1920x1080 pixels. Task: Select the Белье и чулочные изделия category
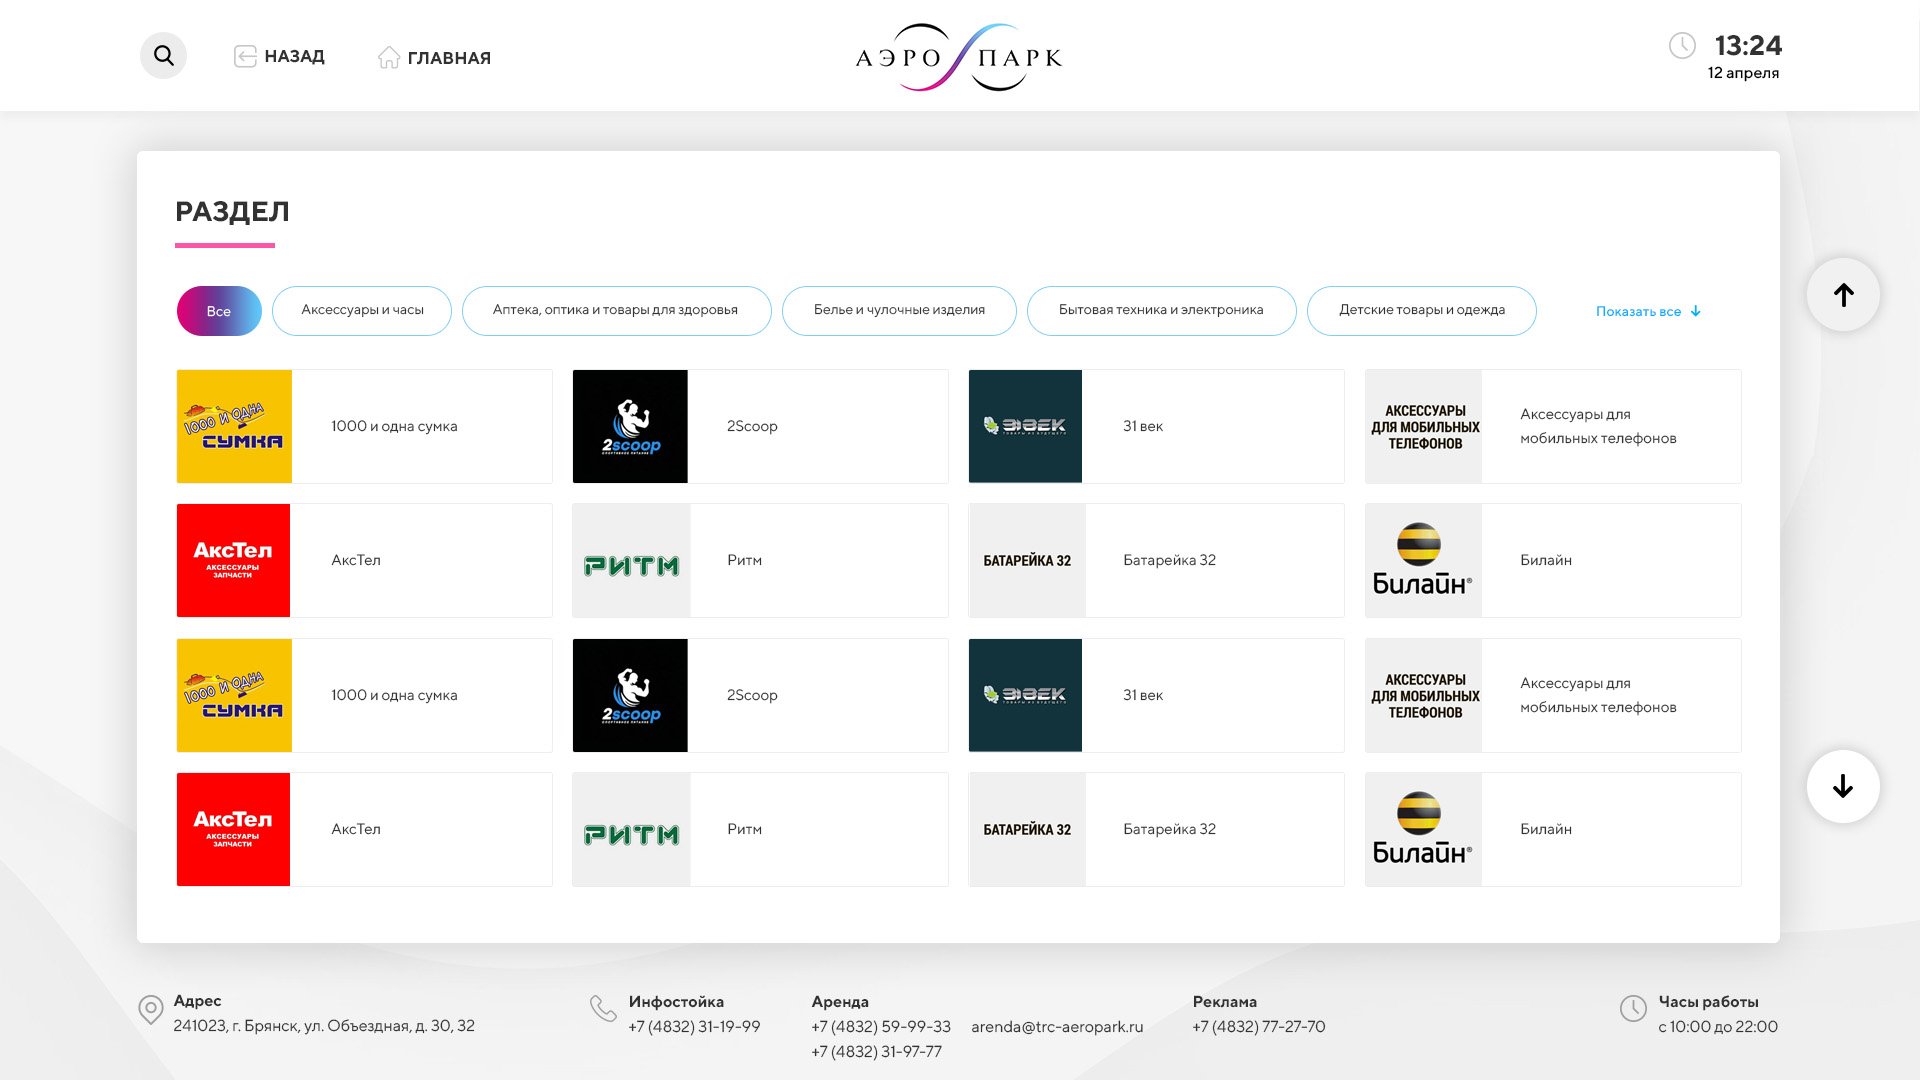tap(898, 310)
